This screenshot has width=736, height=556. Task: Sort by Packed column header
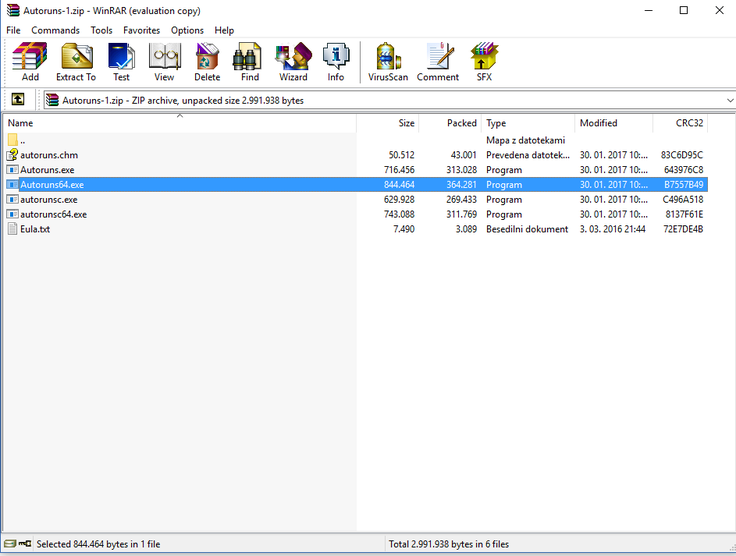(x=450, y=123)
